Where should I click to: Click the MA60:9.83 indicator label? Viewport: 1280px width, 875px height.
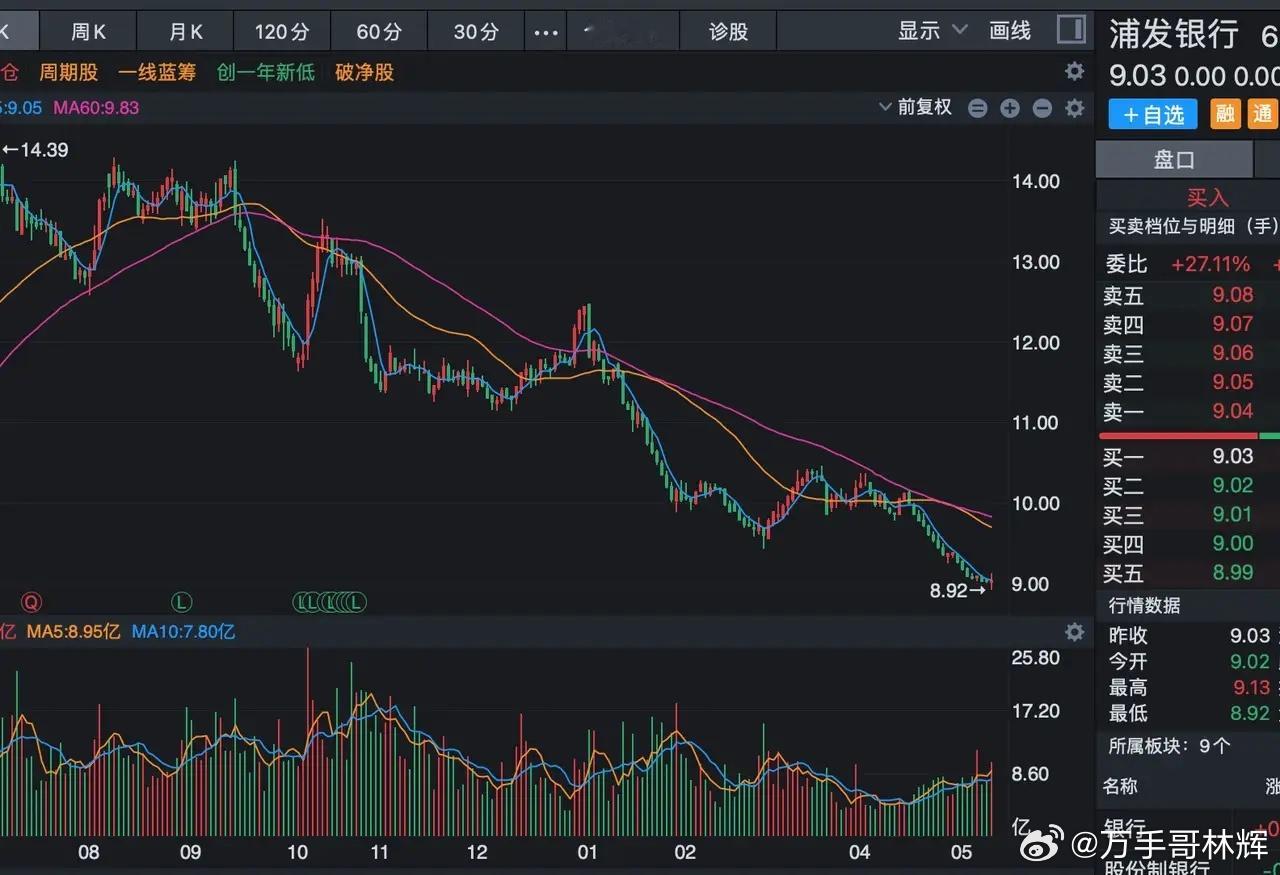tap(96, 108)
